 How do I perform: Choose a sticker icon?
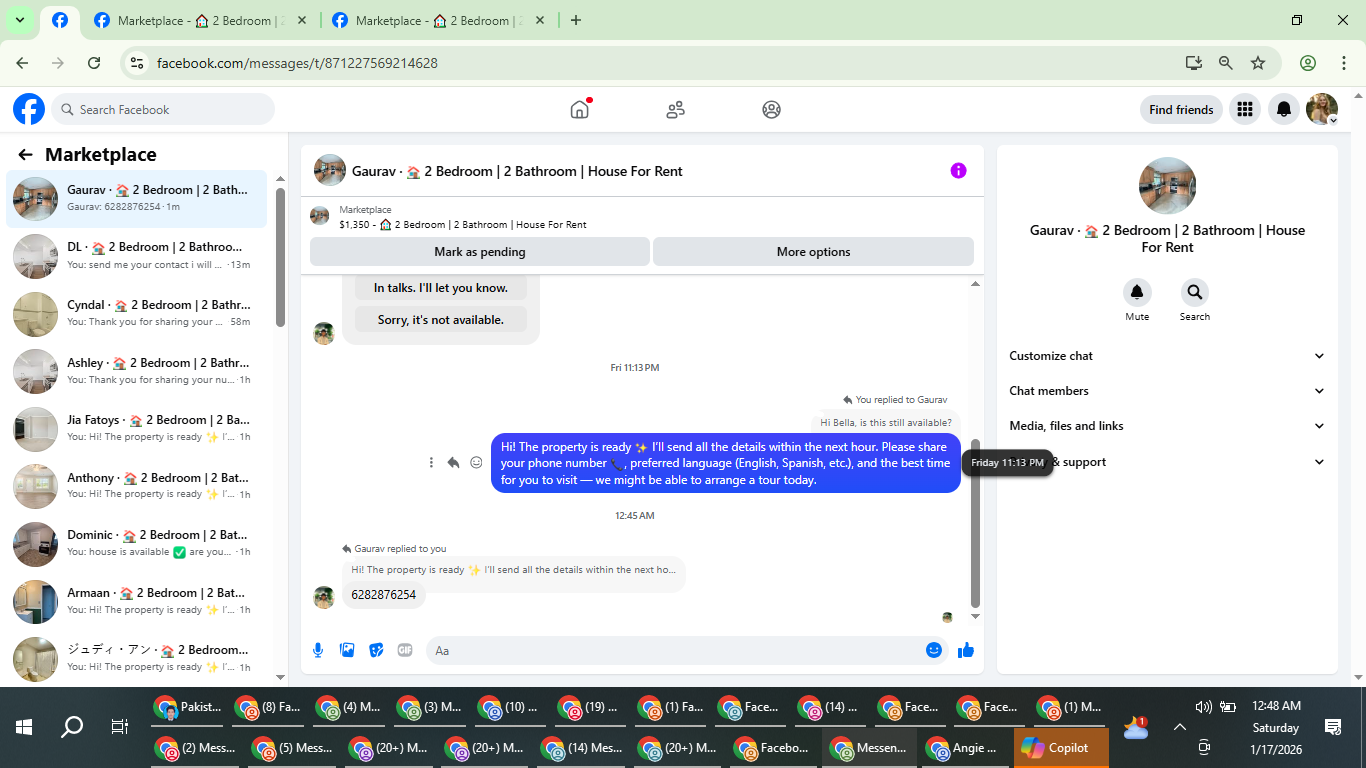point(376,650)
